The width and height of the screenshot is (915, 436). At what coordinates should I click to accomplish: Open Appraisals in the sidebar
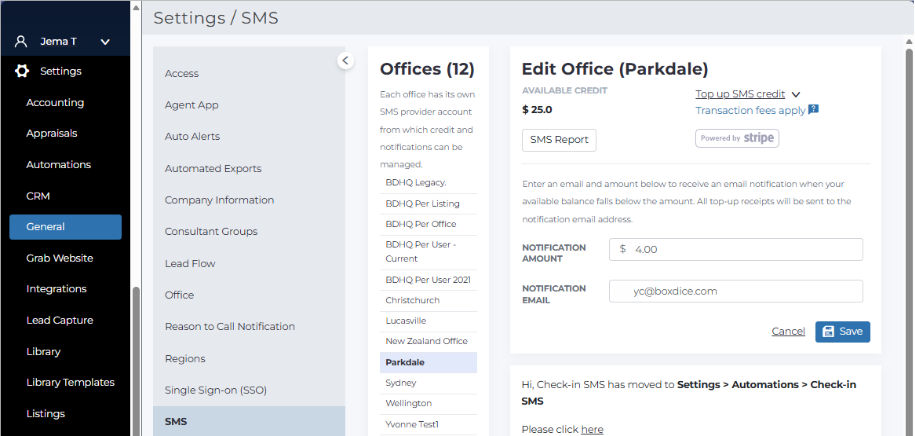(51, 134)
